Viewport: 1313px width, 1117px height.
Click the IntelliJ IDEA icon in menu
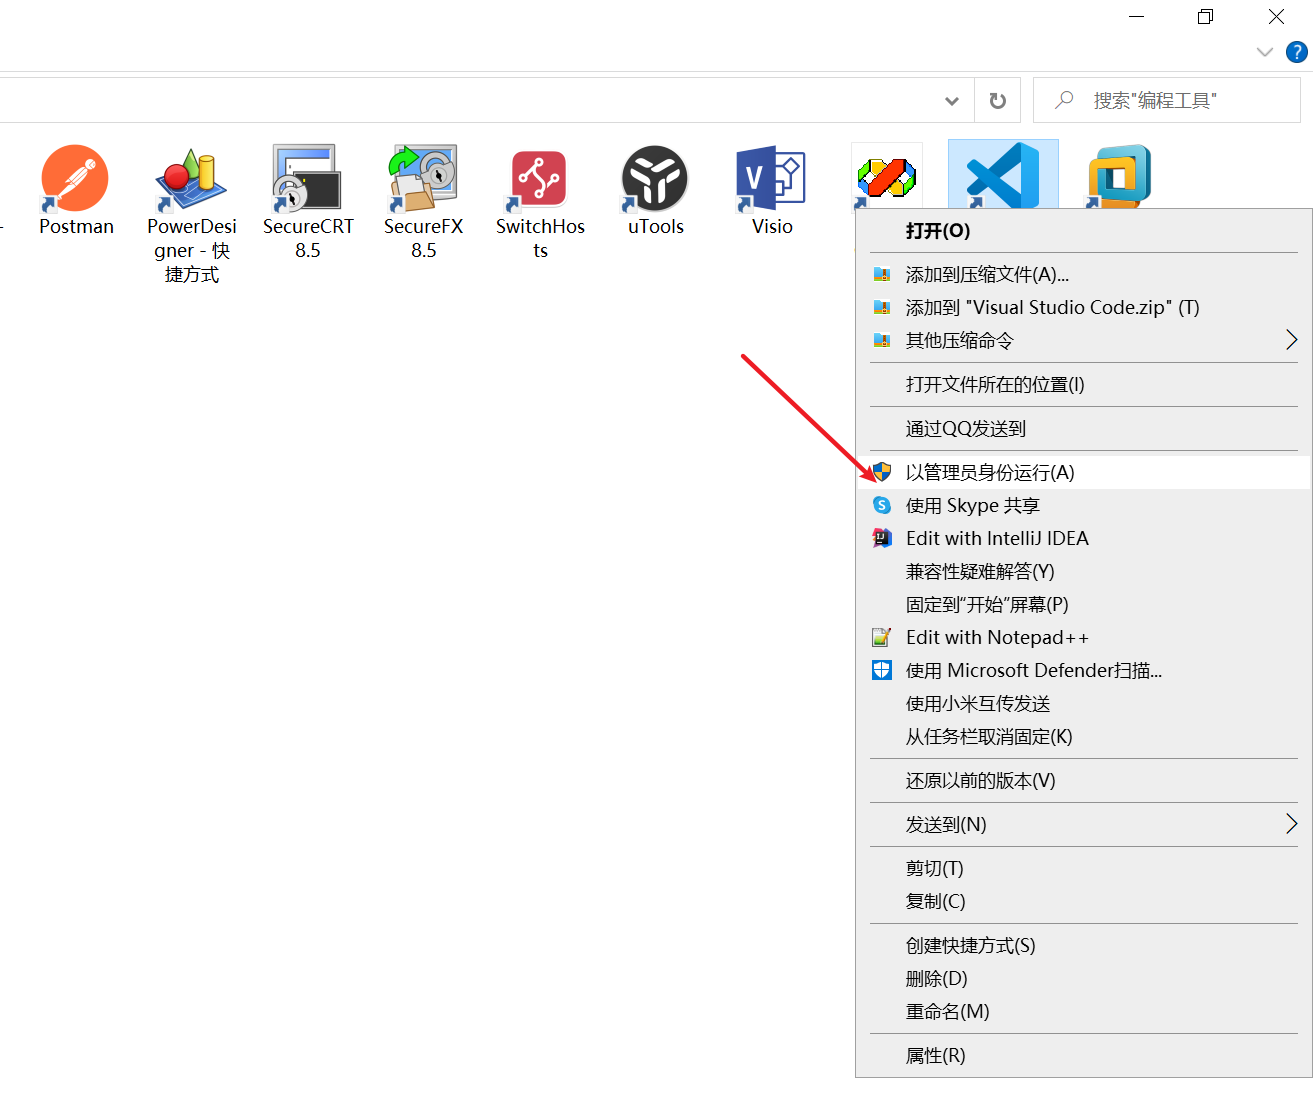[882, 538]
